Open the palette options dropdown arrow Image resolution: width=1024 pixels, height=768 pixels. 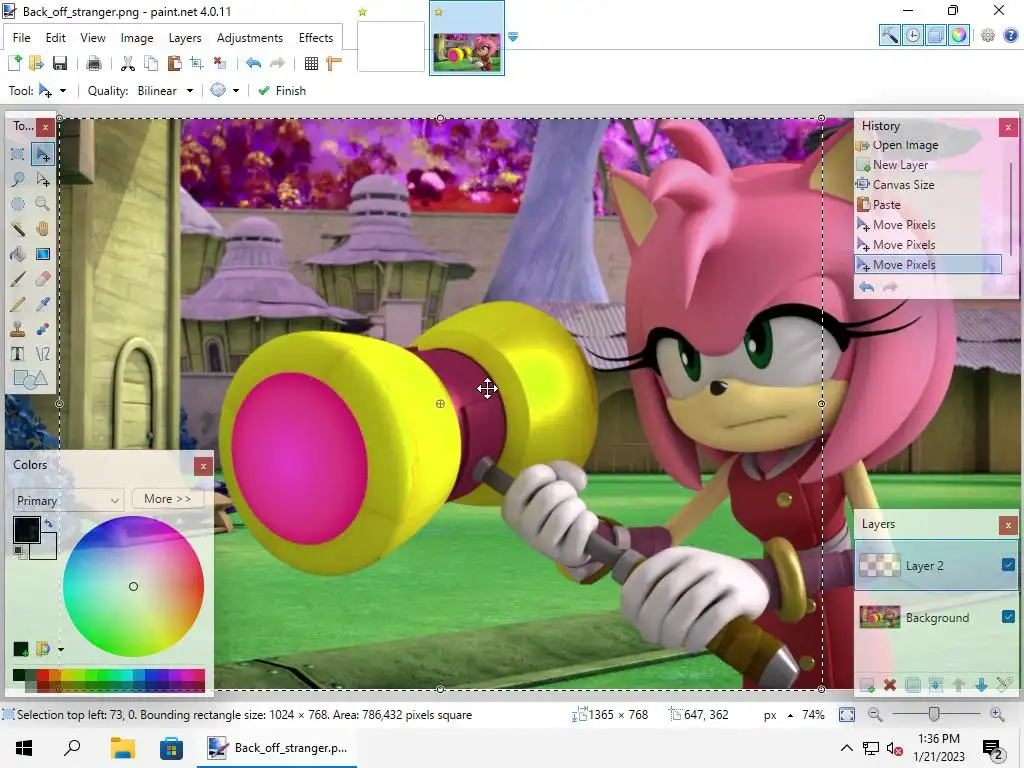pos(61,650)
